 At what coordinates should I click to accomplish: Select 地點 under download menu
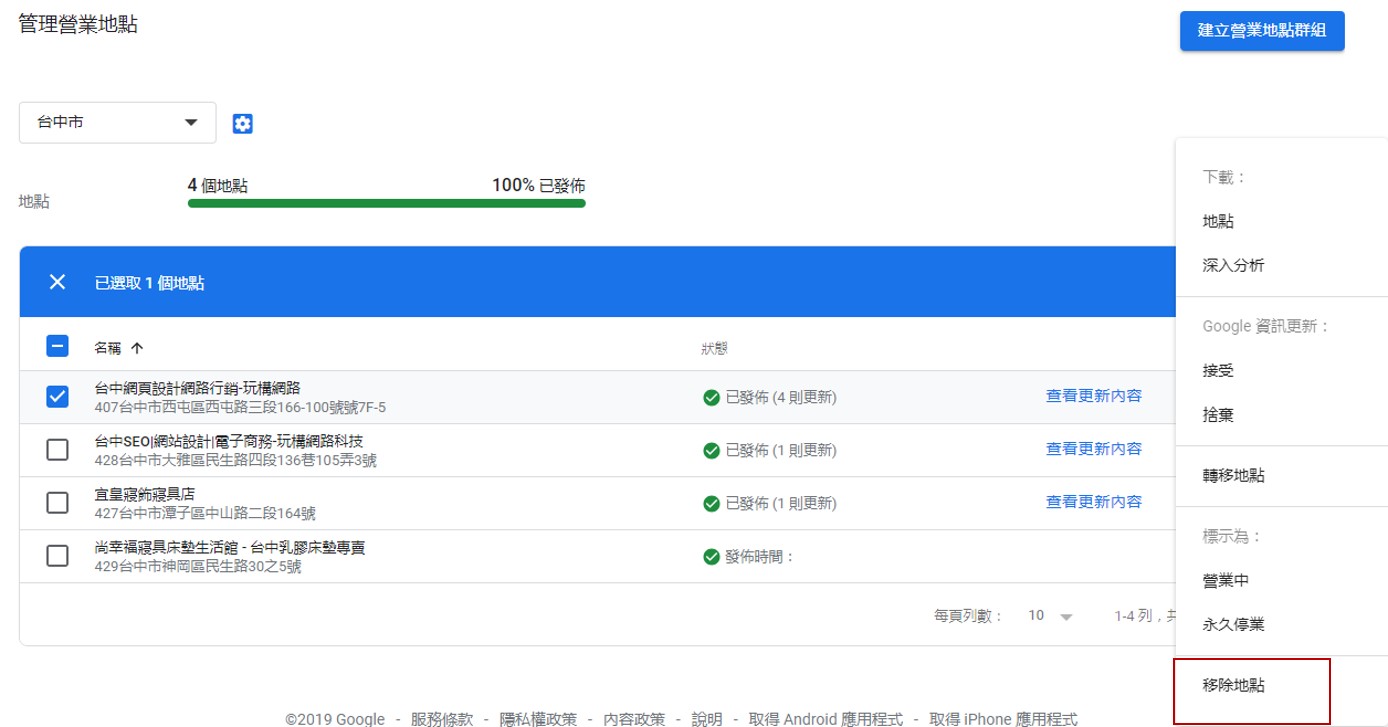coord(1218,222)
